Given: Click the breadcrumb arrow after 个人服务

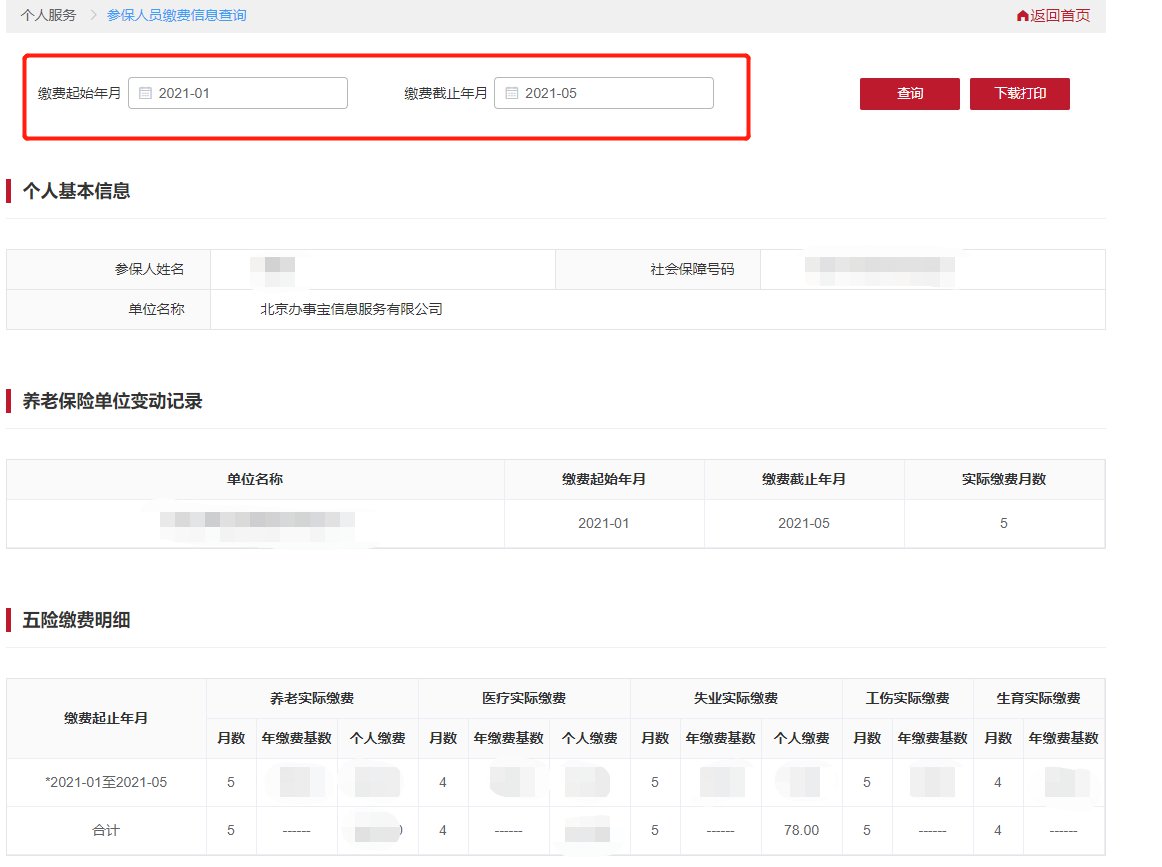Looking at the screenshot, I should coord(92,15).
